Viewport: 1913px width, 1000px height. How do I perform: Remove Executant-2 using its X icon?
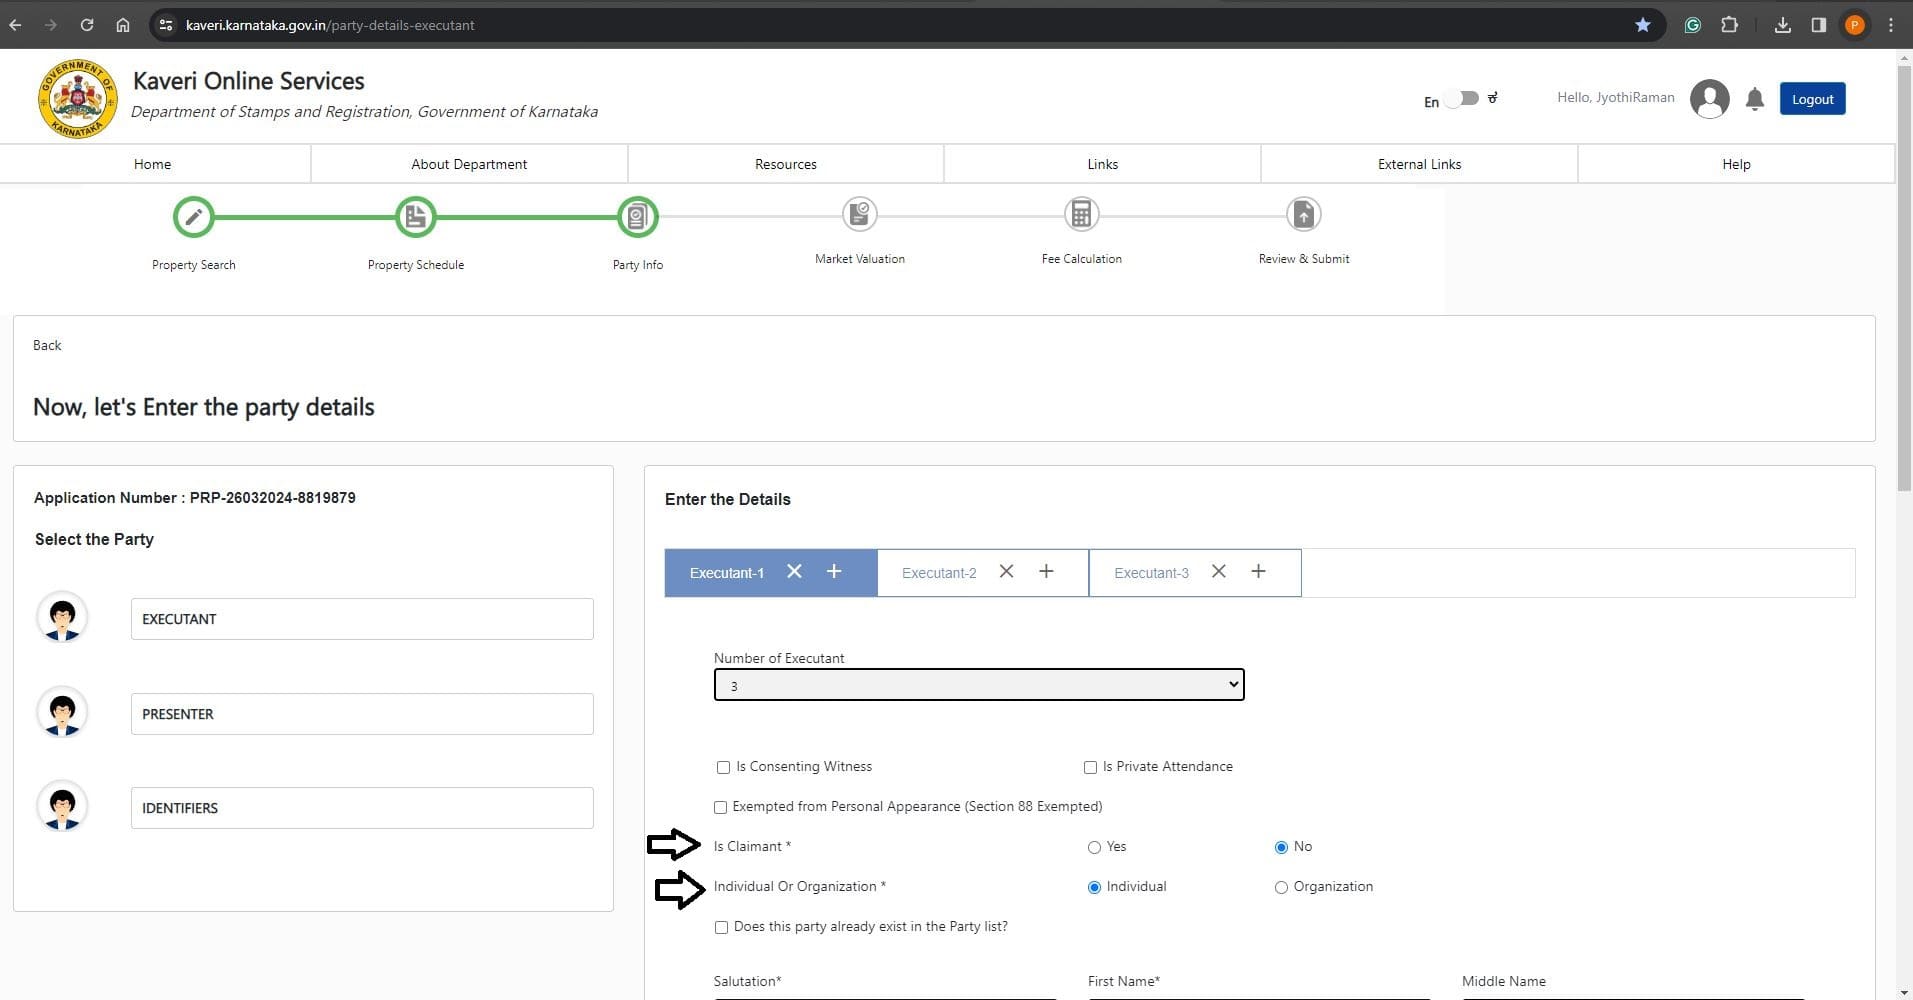[x=1006, y=571]
